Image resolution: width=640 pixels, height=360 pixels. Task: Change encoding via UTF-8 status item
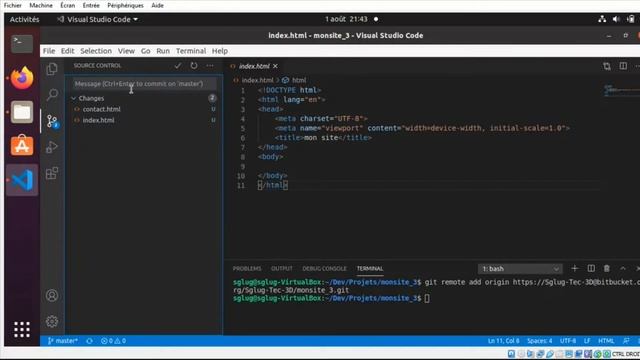click(568, 341)
